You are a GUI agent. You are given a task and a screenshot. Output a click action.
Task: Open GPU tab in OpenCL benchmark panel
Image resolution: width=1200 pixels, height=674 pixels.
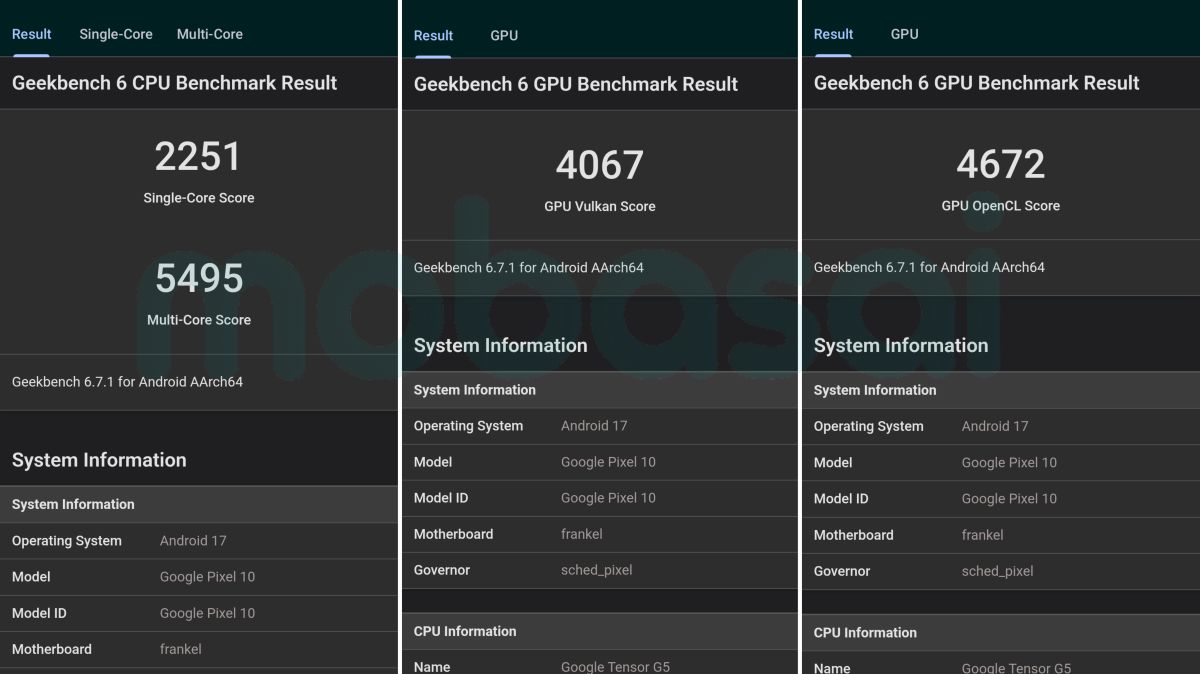[x=904, y=34]
